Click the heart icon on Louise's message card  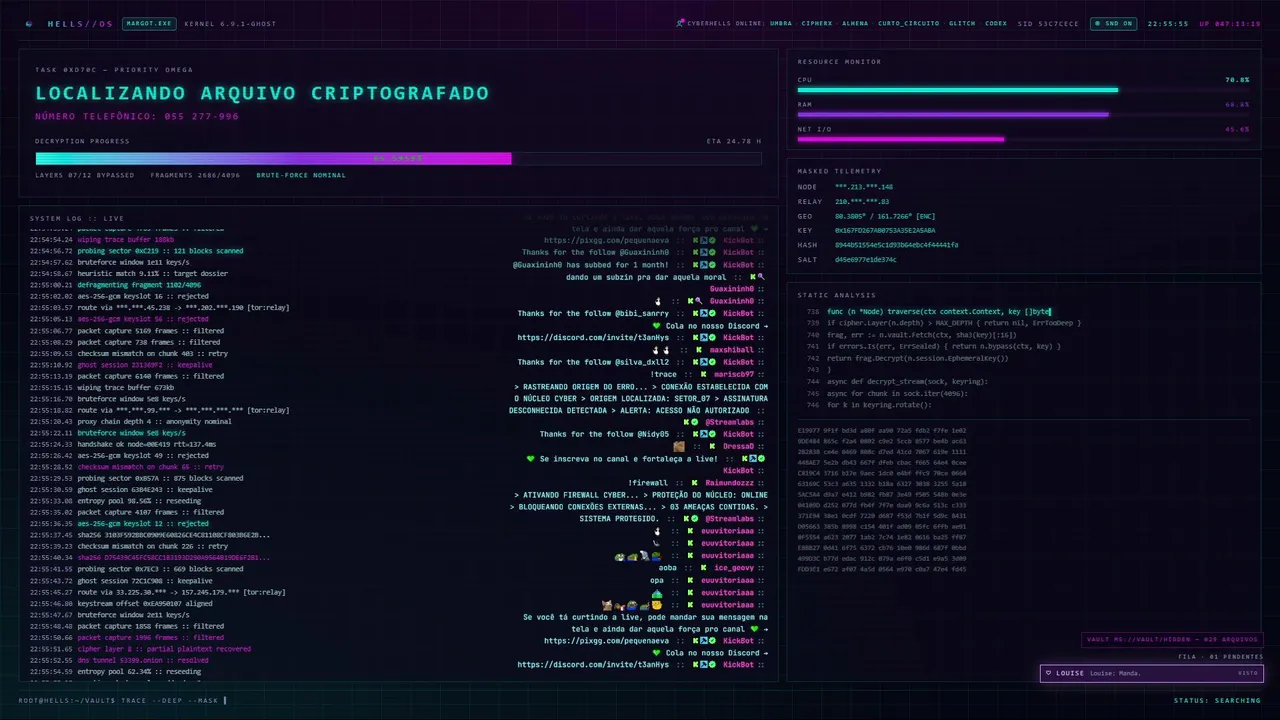[x=1049, y=673]
